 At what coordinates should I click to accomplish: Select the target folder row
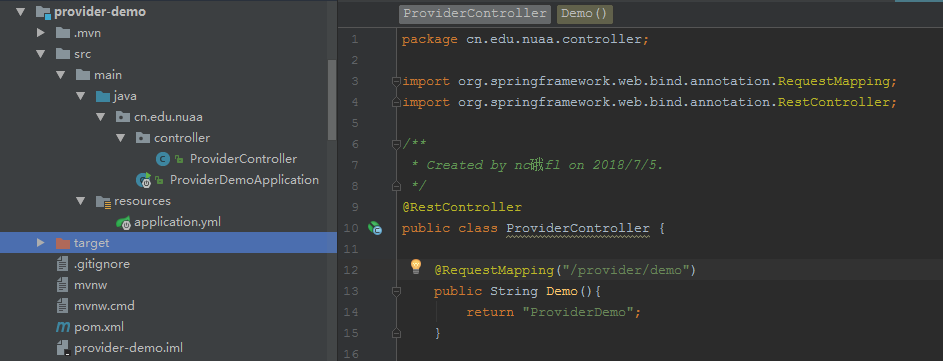pyautogui.click(x=168, y=243)
